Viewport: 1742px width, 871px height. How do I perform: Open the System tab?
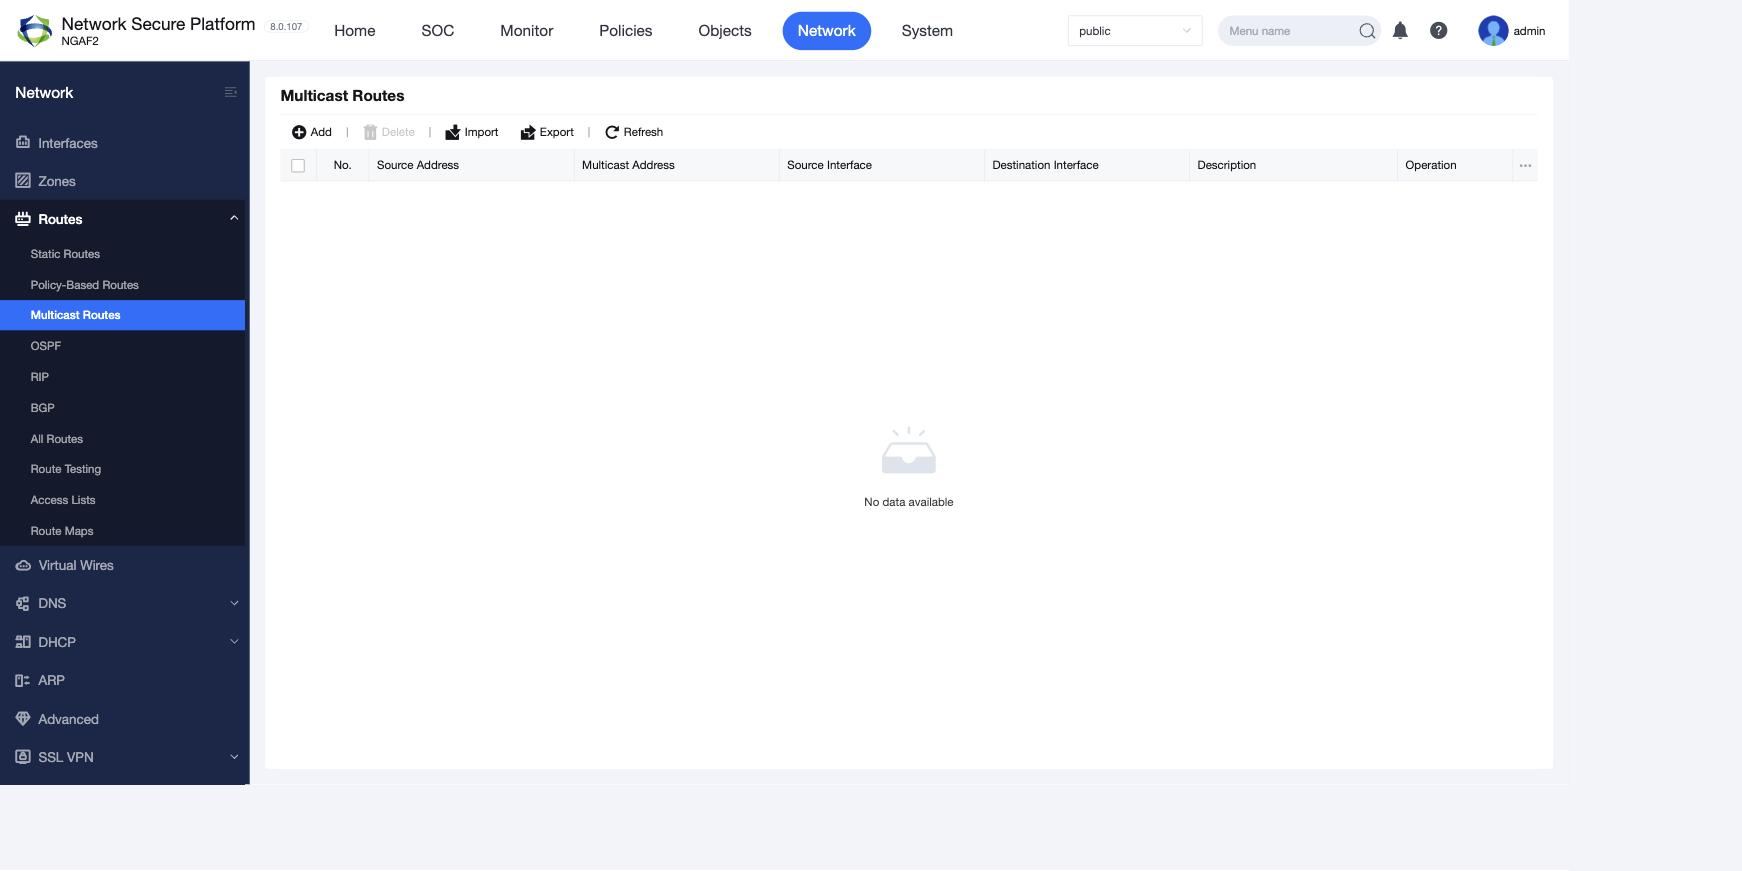pyautogui.click(x=927, y=31)
